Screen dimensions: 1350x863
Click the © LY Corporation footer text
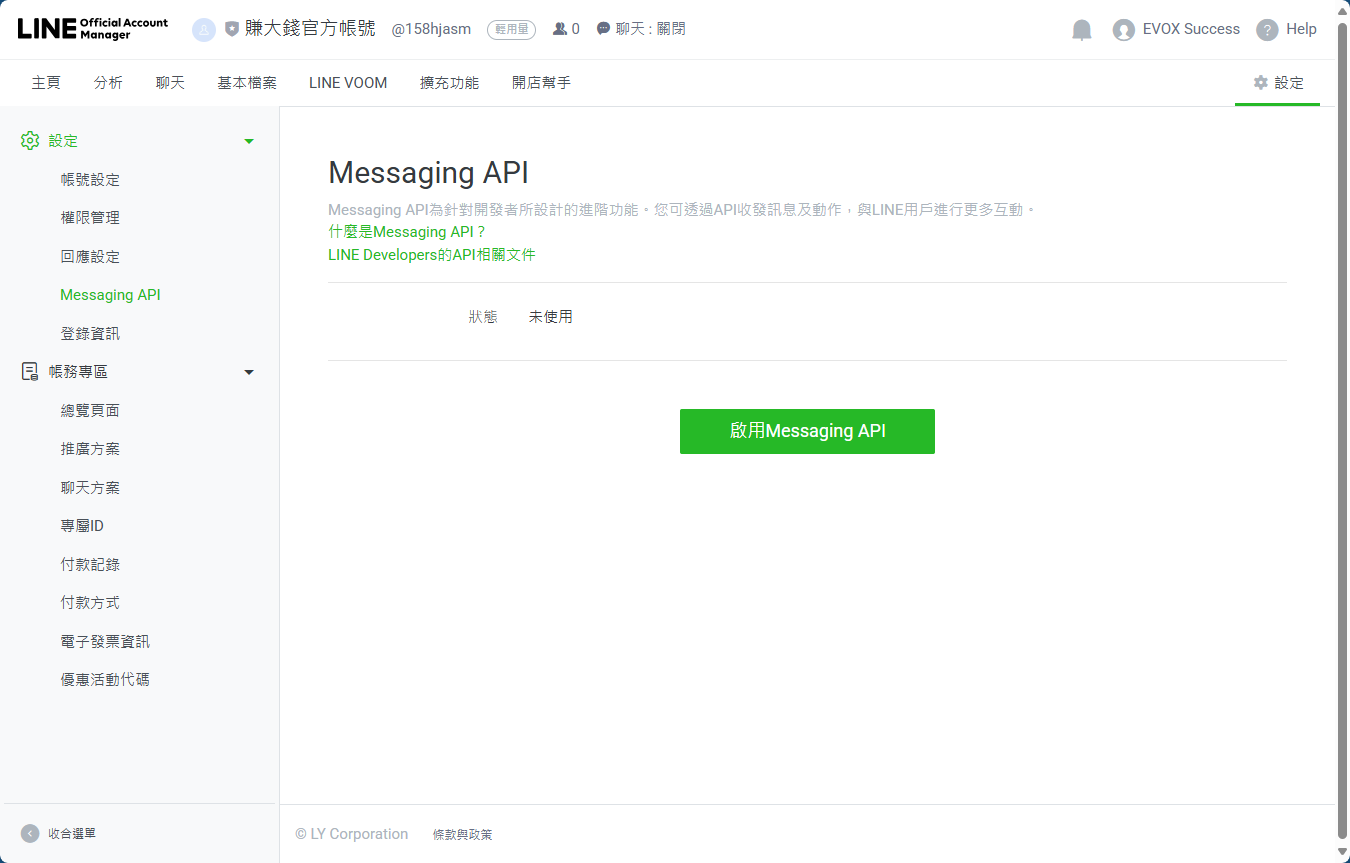point(352,834)
